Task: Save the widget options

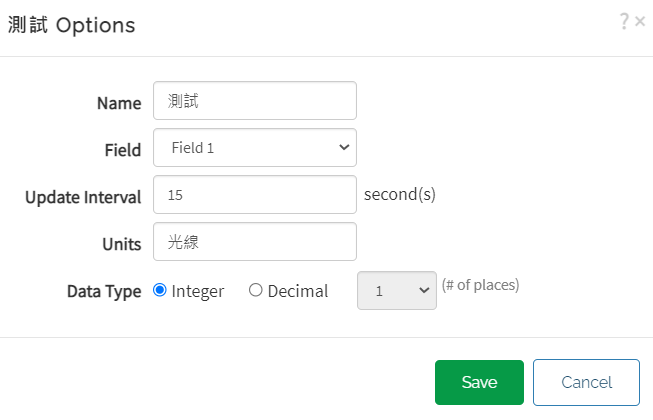Action: [x=479, y=383]
